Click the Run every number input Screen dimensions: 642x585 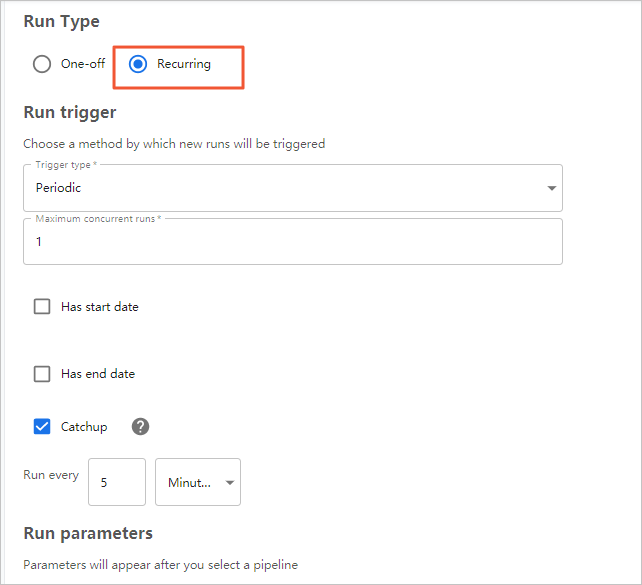(117, 482)
